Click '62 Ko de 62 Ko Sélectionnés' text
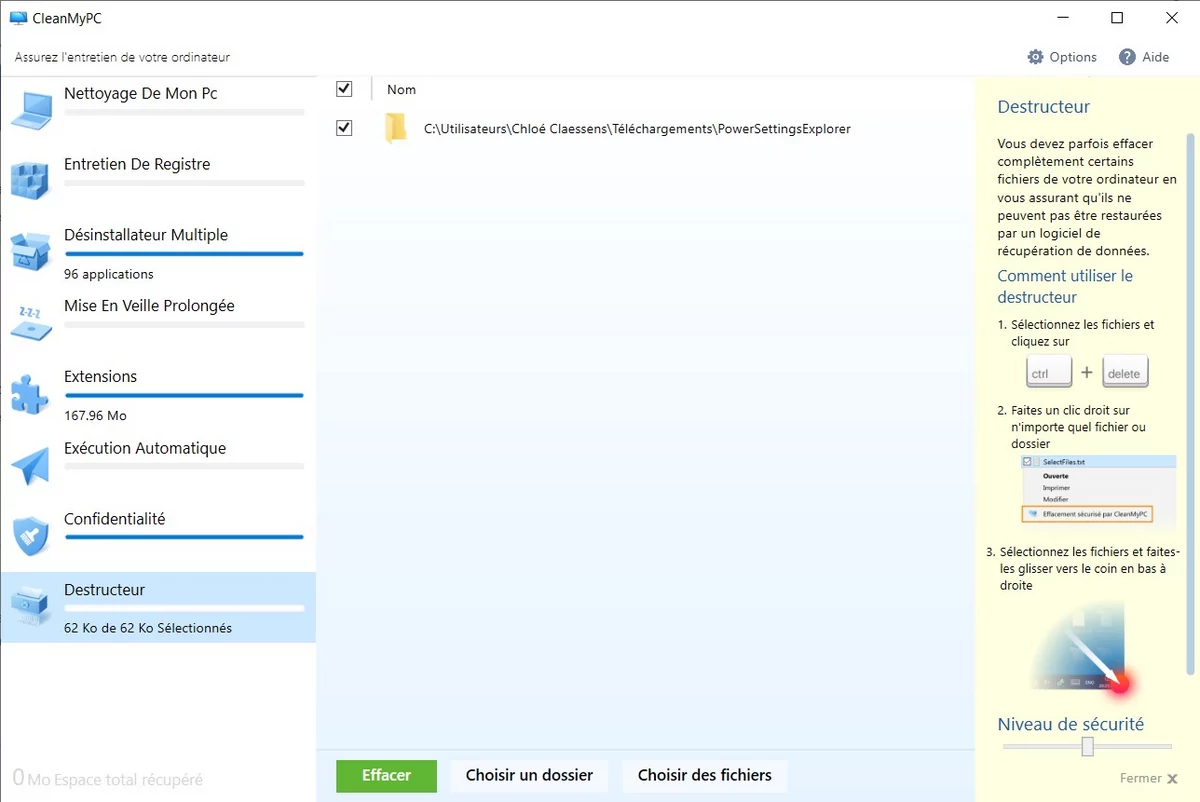1200x802 pixels. click(x=148, y=629)
